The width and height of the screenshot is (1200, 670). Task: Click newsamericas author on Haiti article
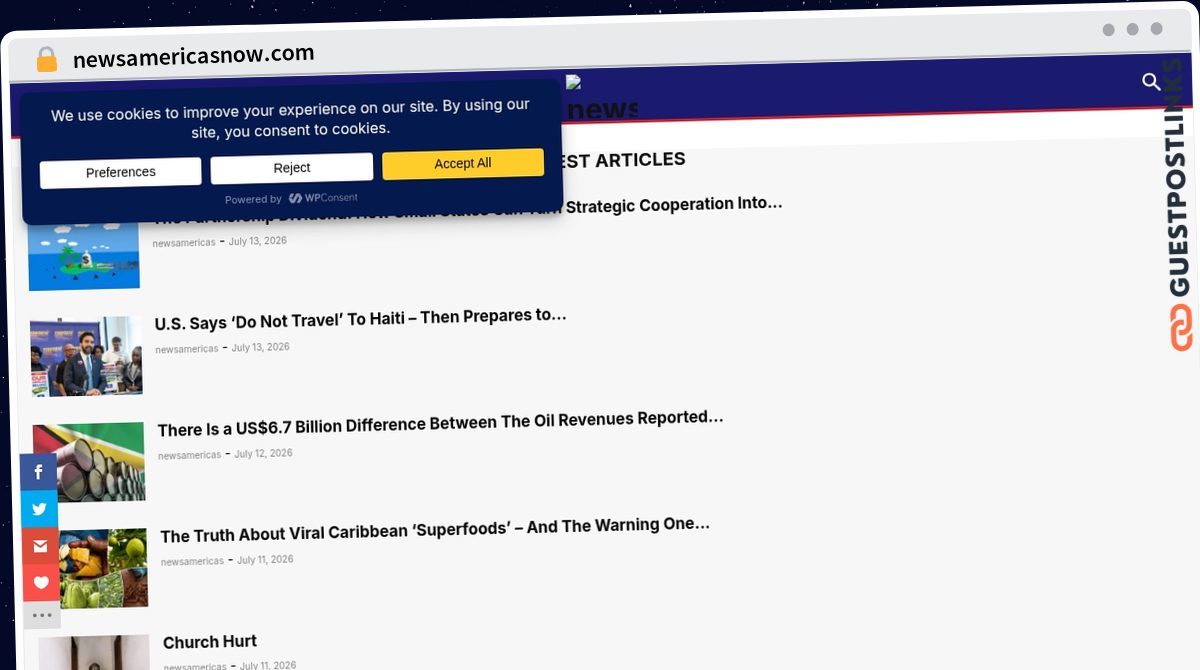187,349
